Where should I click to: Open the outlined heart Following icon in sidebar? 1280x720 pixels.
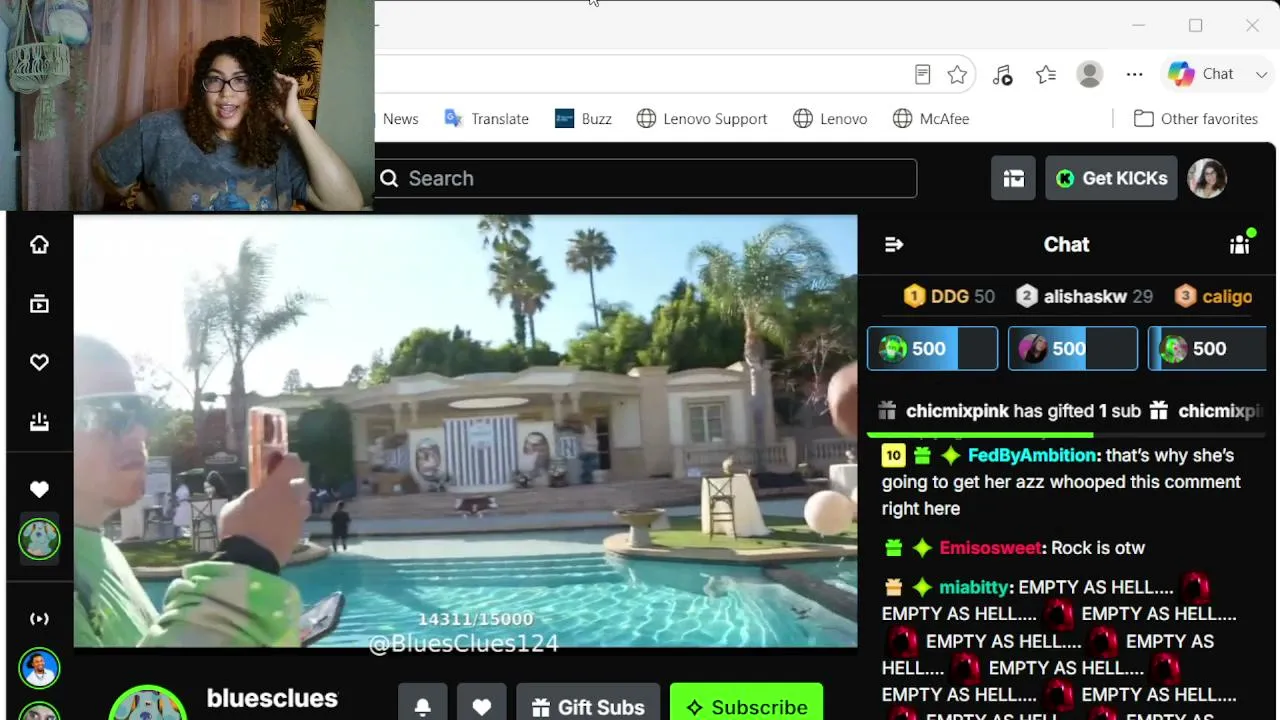pyautogui.click(x=39, y=362)
